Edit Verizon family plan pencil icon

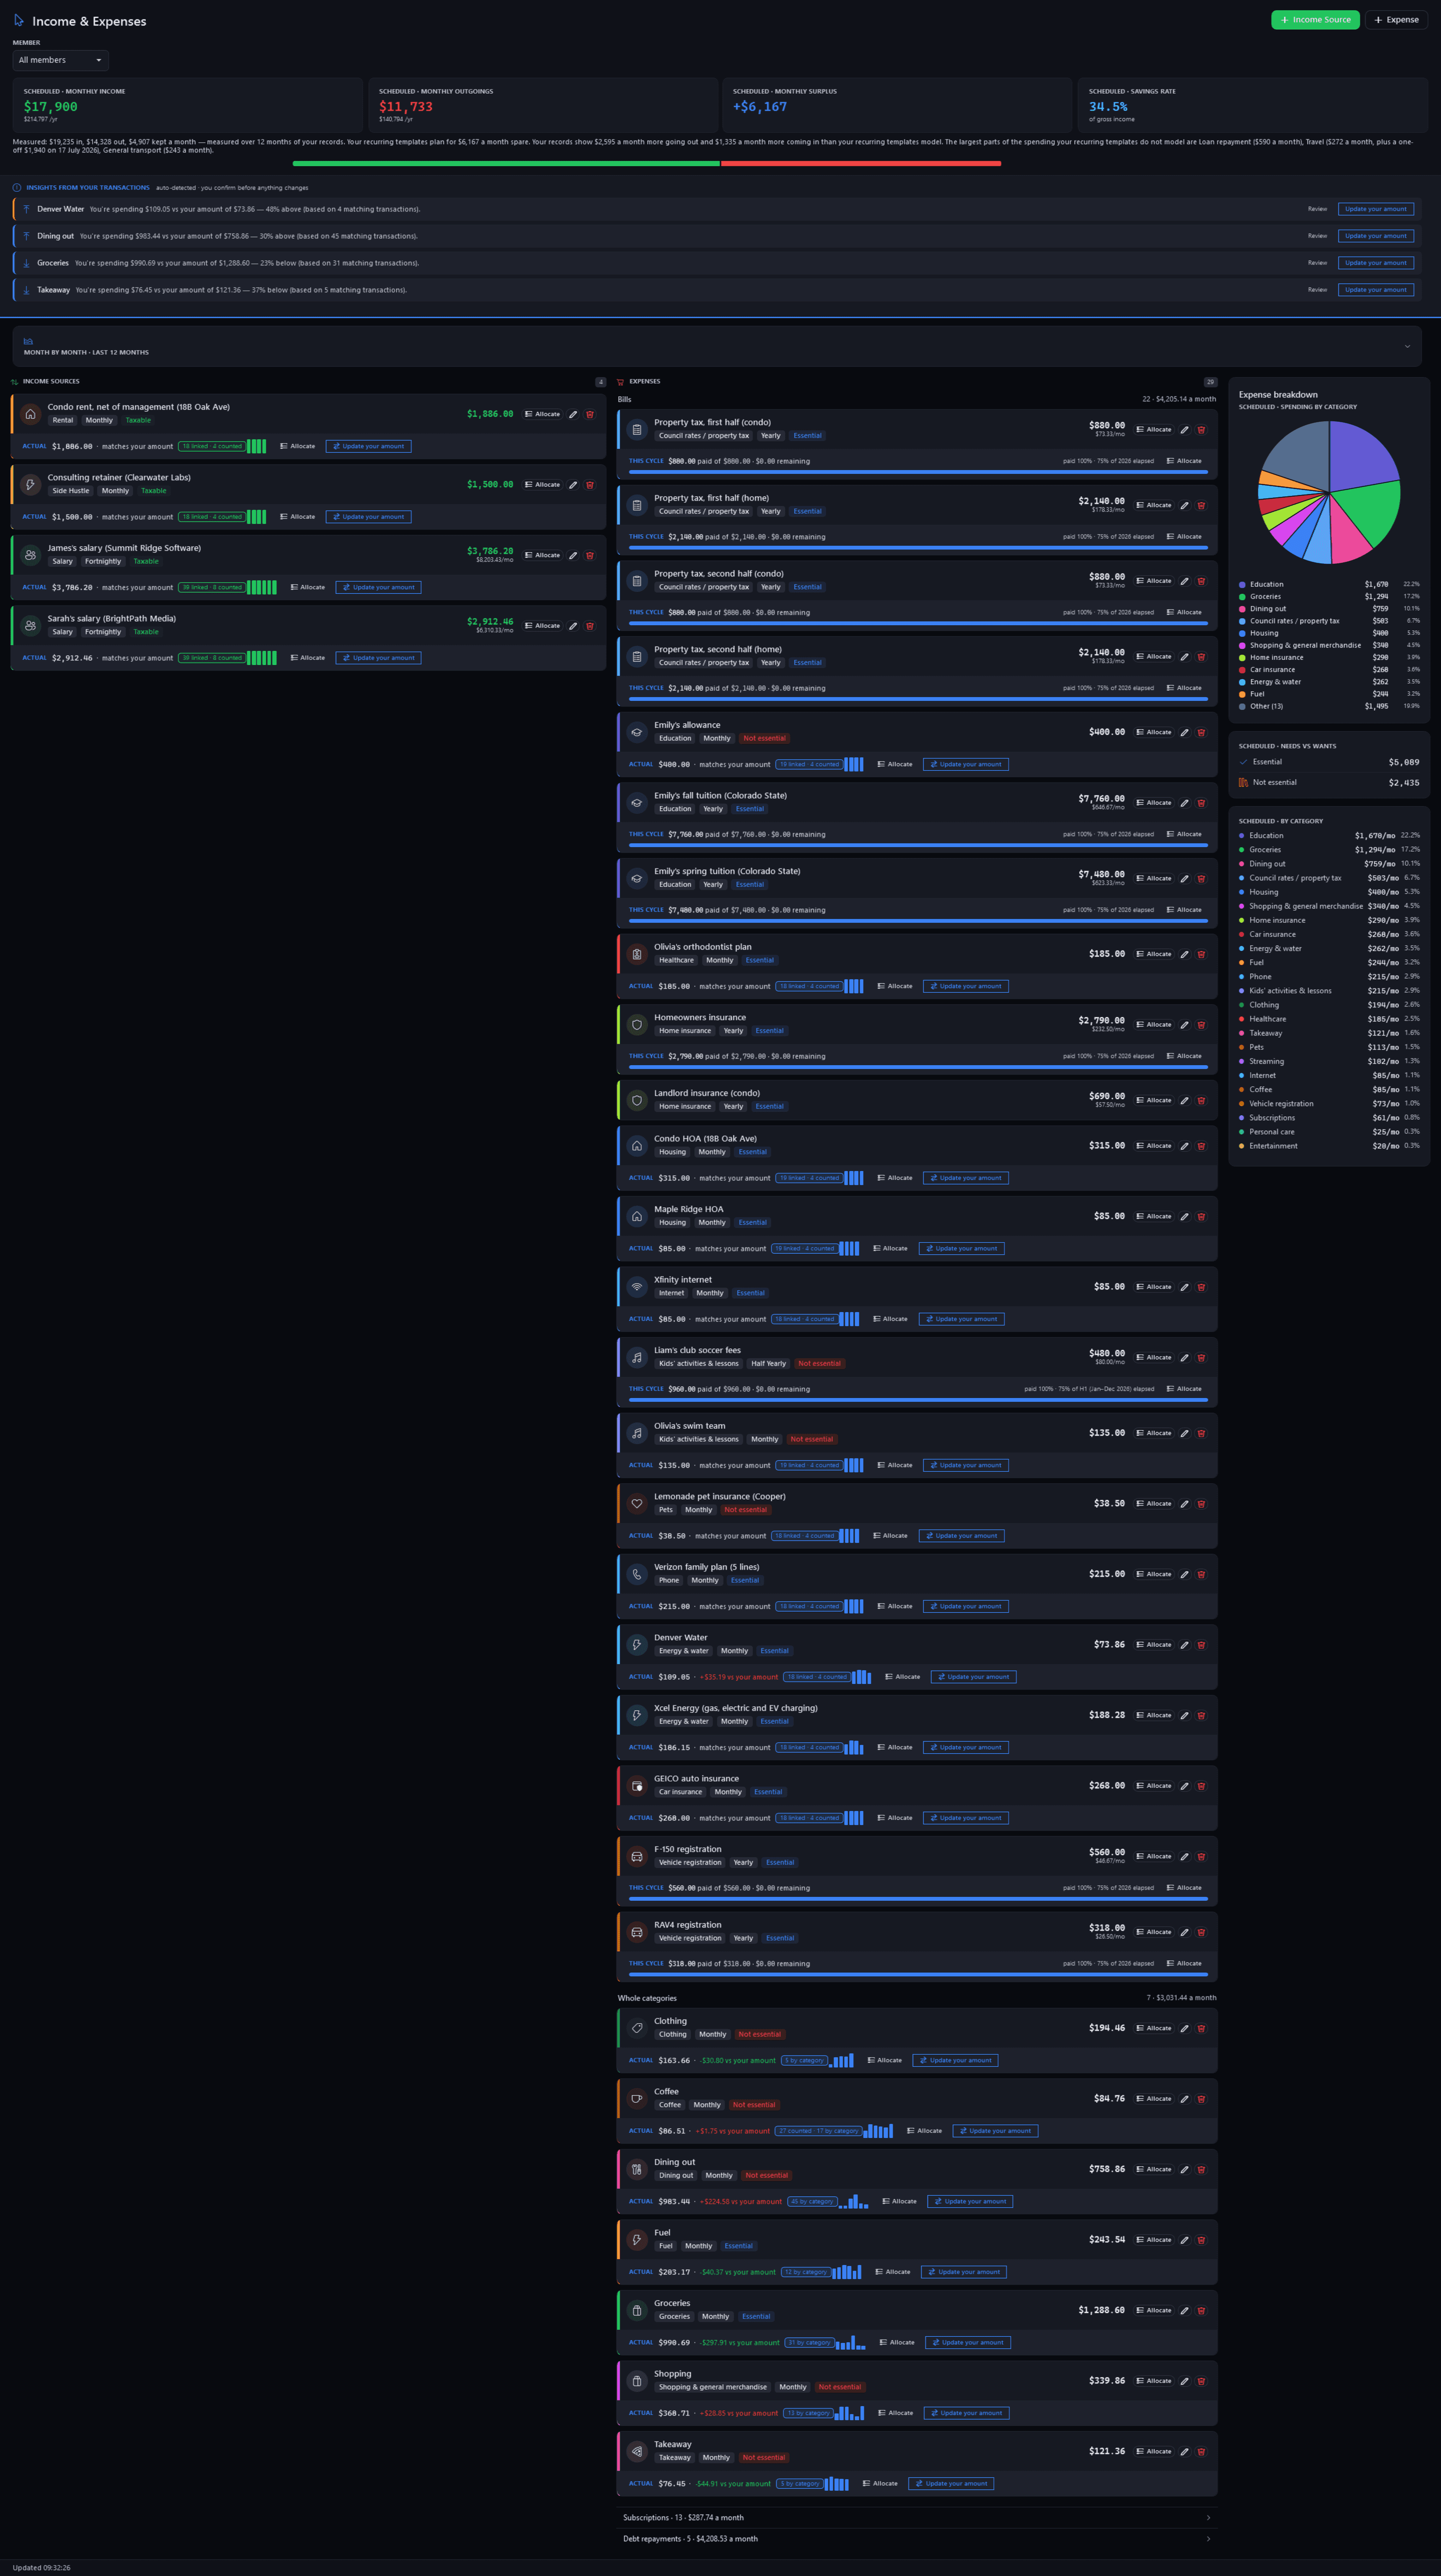[1184, 1574]
